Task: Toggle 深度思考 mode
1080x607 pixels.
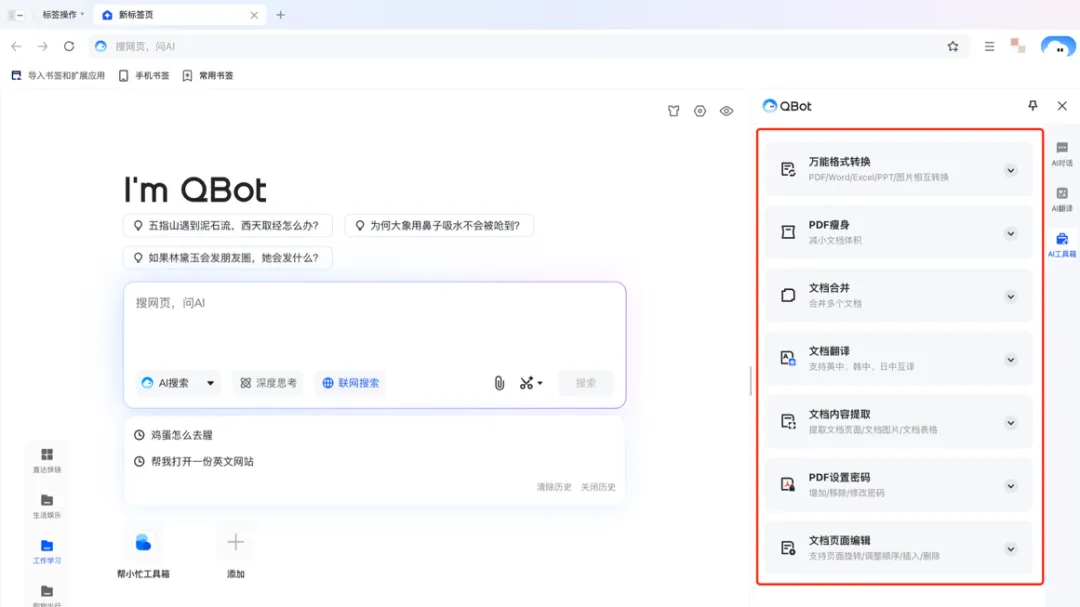Action: 269,383
